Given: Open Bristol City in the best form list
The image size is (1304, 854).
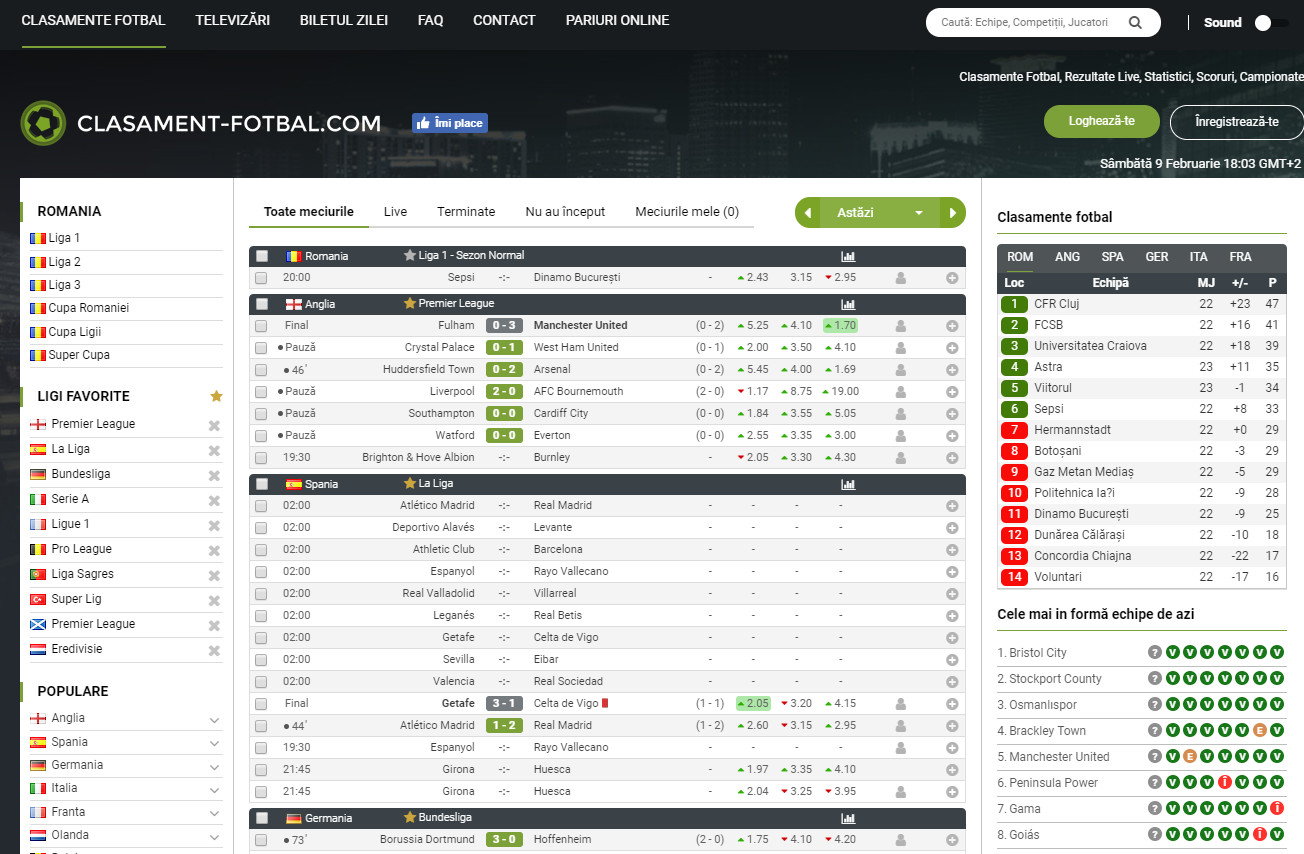Looking at the screenshot, I should tap(1038, 653).
